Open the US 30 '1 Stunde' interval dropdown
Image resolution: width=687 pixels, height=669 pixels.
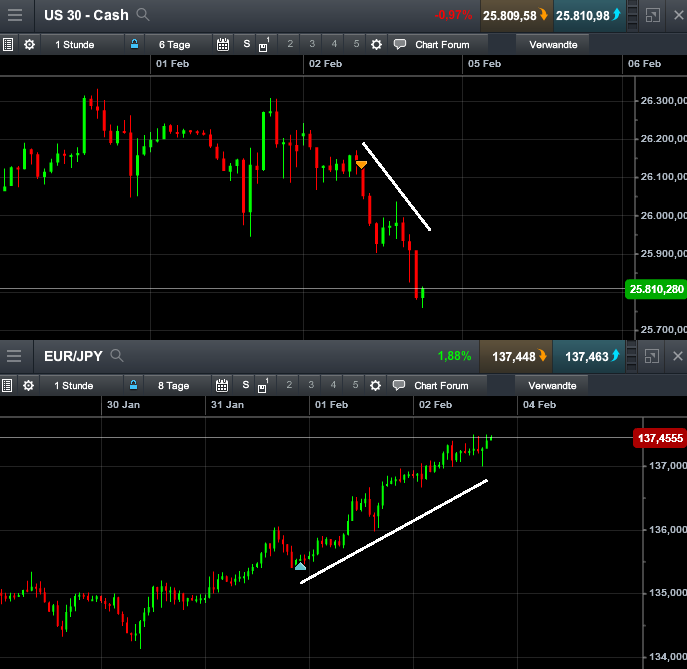coord(74,45)
